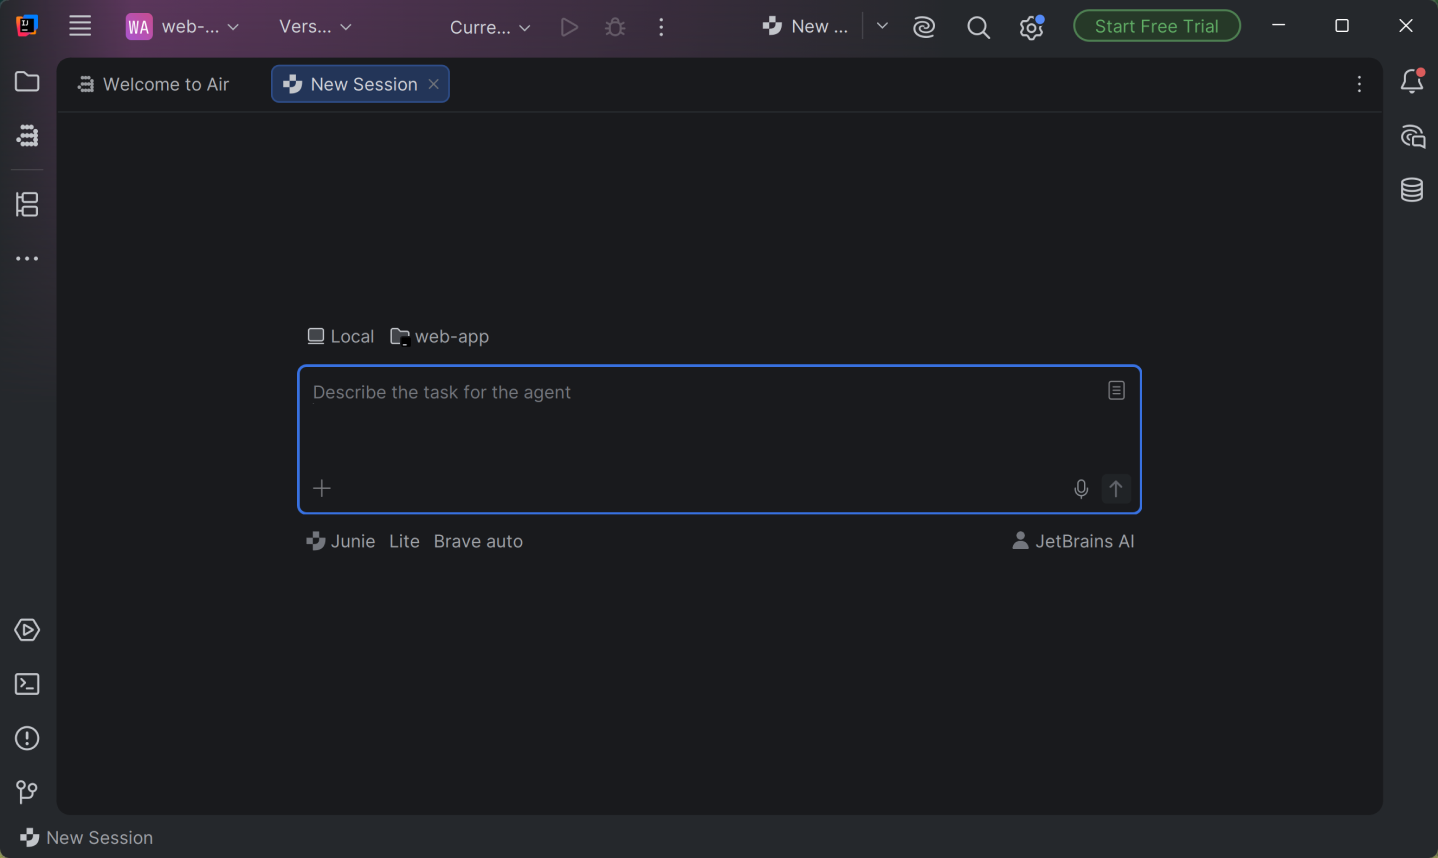Viewport: 1438px width, 858px height.
Task: Open the Git tool window
Action: click(x=27, y=792)
